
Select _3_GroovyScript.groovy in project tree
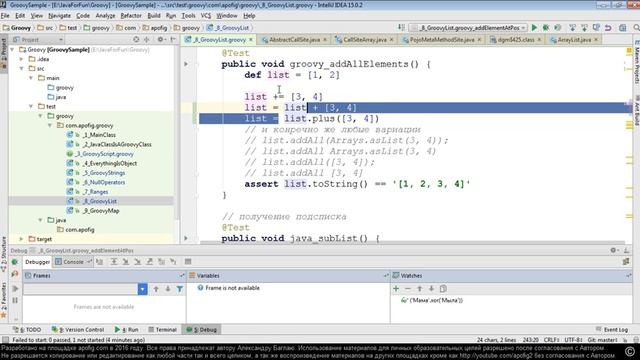104,154
